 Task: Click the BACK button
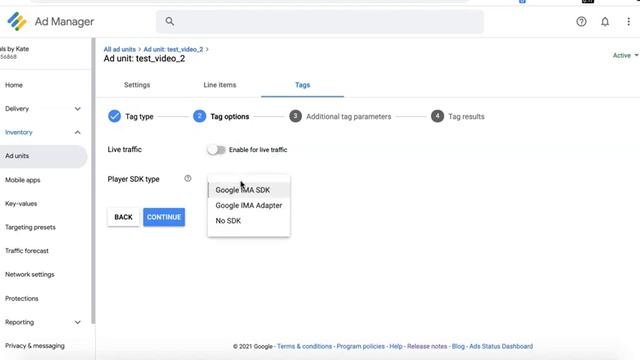pos(123,217)
